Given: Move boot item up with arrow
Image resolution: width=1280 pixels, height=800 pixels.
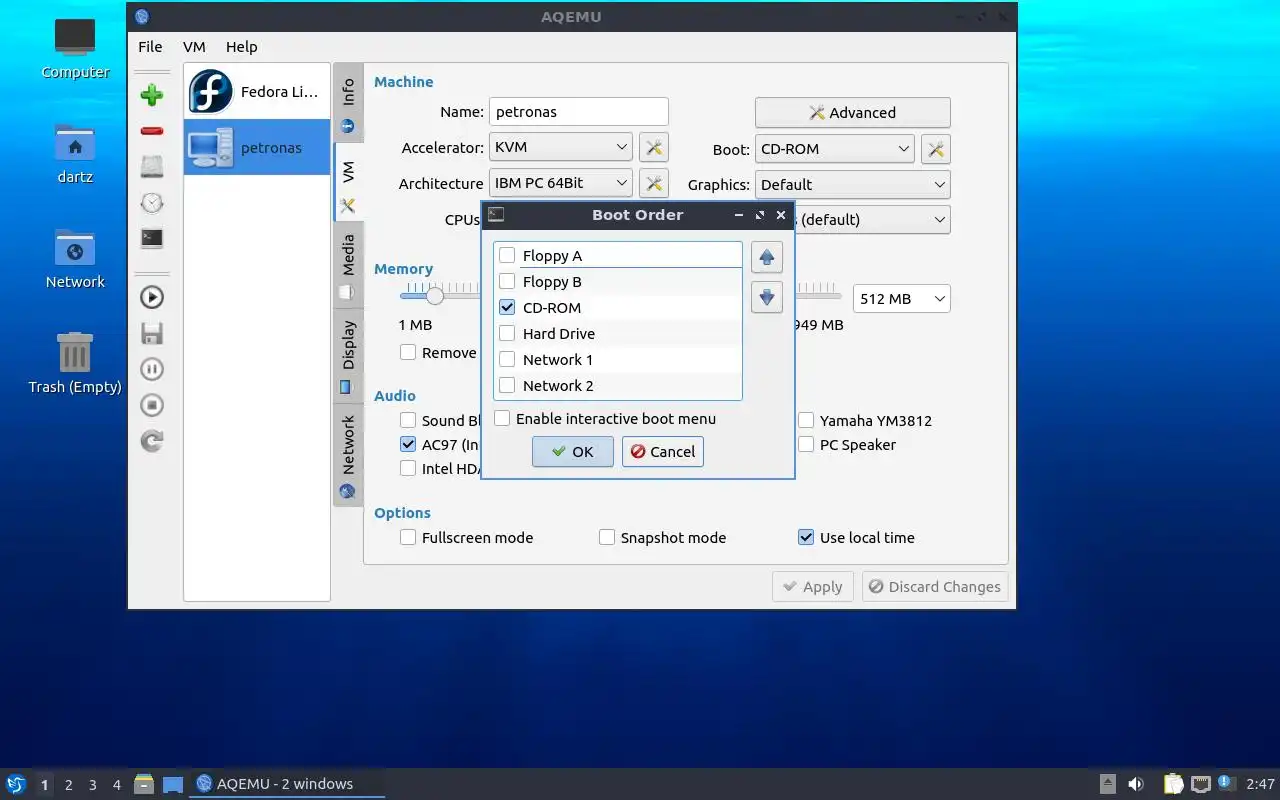Looking at the screenshot, I should [767, 258].
